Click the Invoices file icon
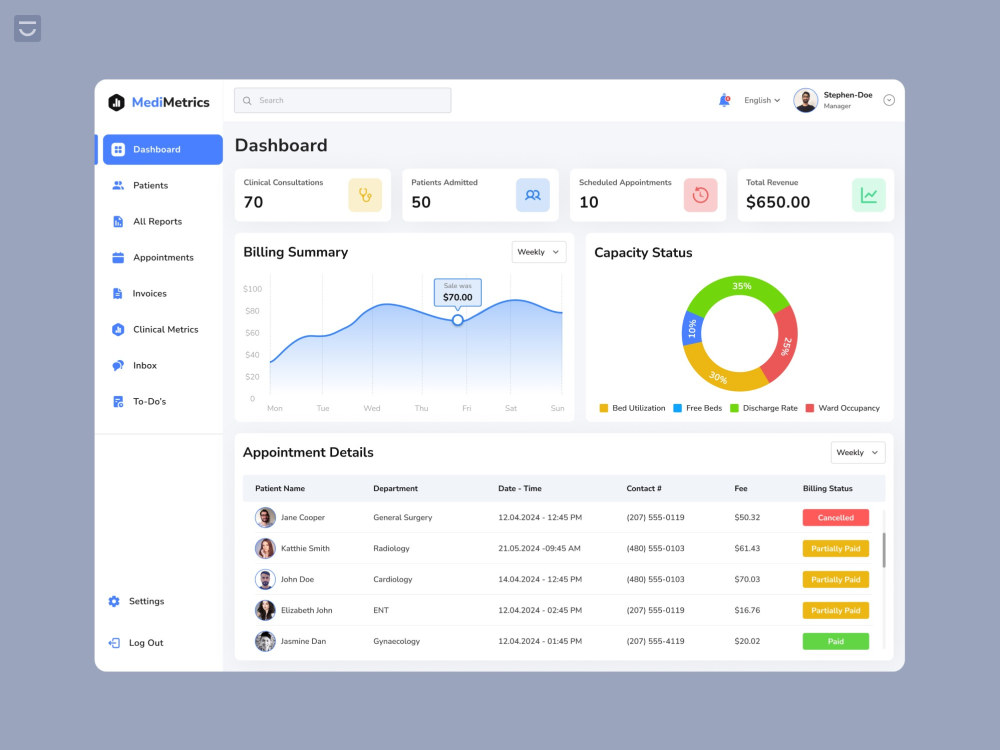The height and width of the screenshot is (750, 1000). click(x=117, y=293)
